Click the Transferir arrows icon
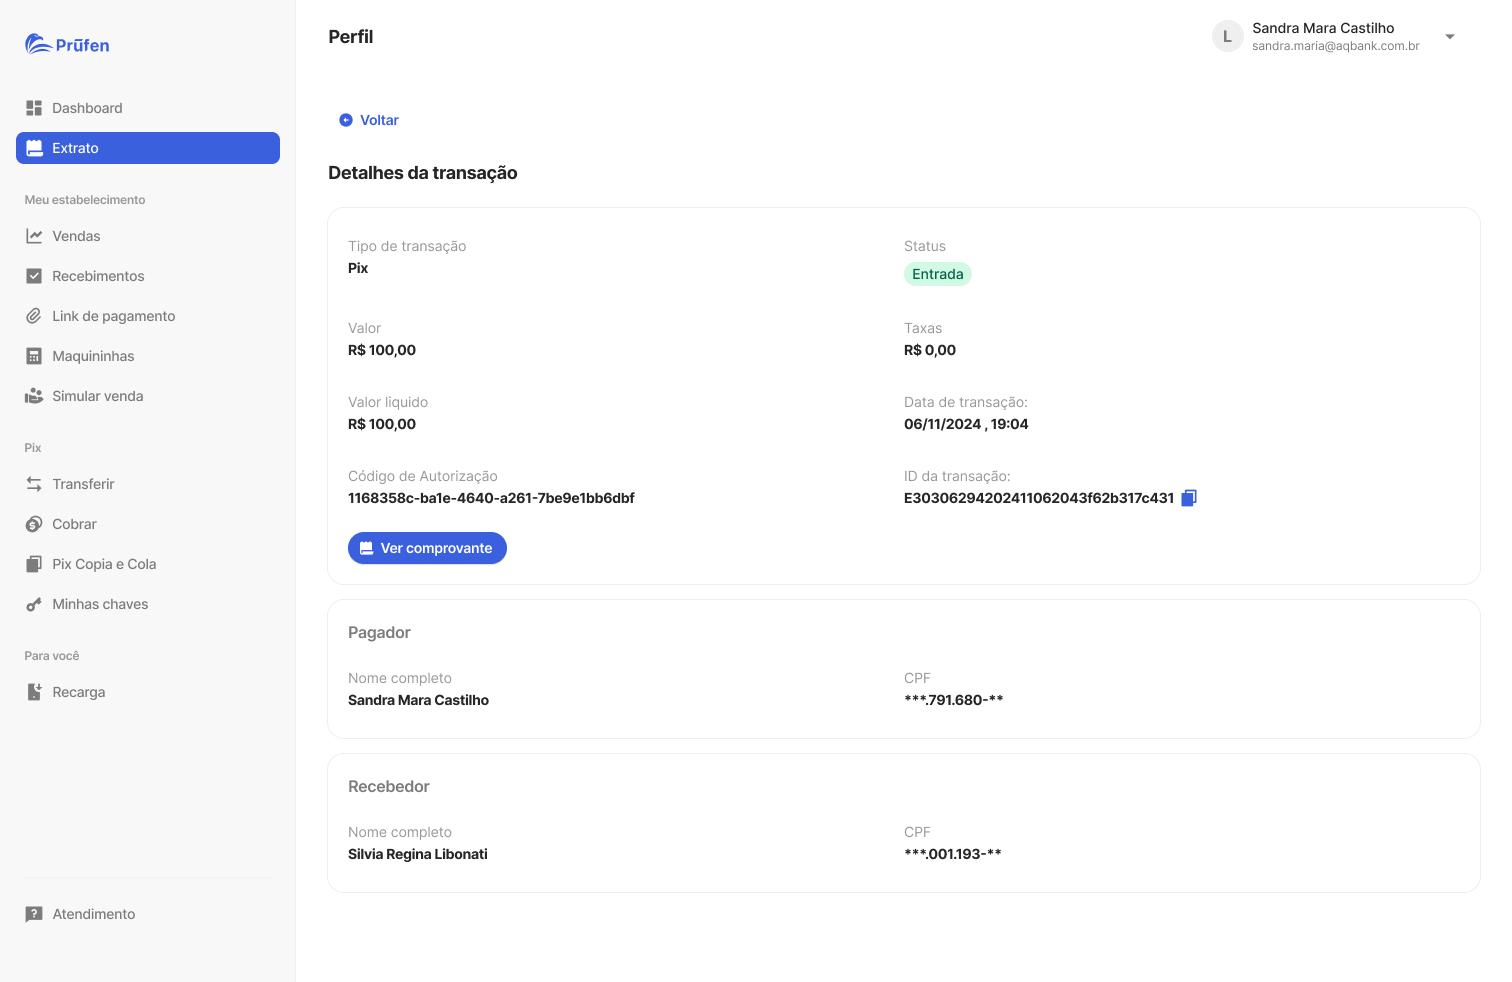The width and height of the screenshot is (1512, 982). [x=34, y=484]
